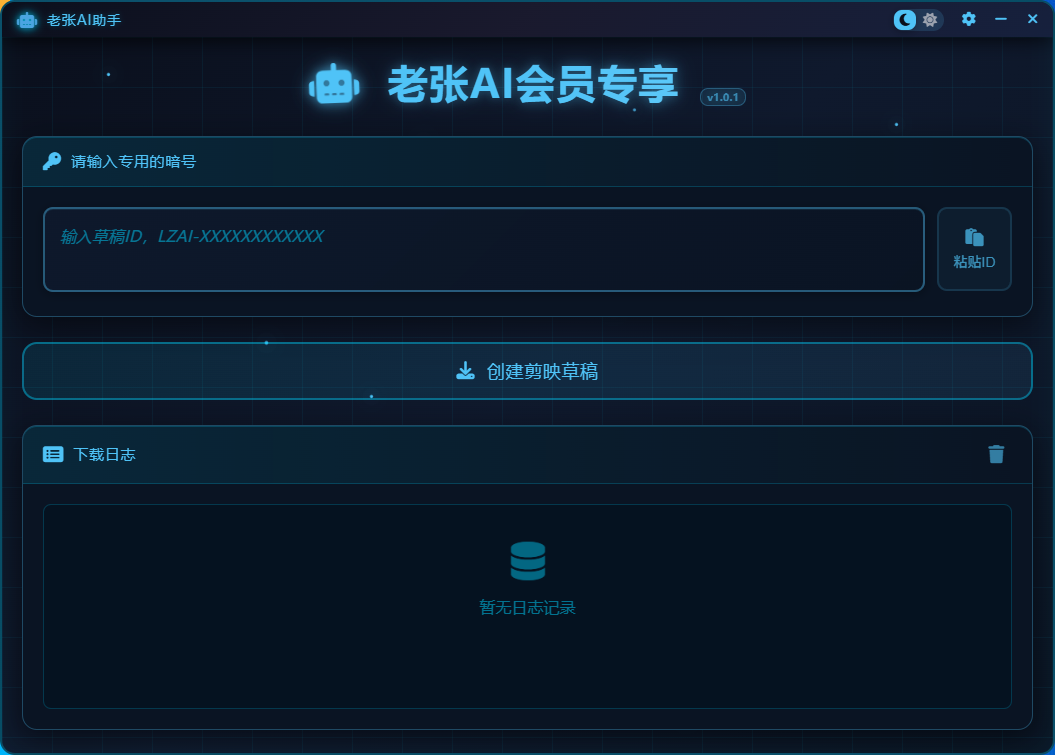Click the download arrow icon on create button
This screenshot has width=1055, height=755.
click(466, 371)
